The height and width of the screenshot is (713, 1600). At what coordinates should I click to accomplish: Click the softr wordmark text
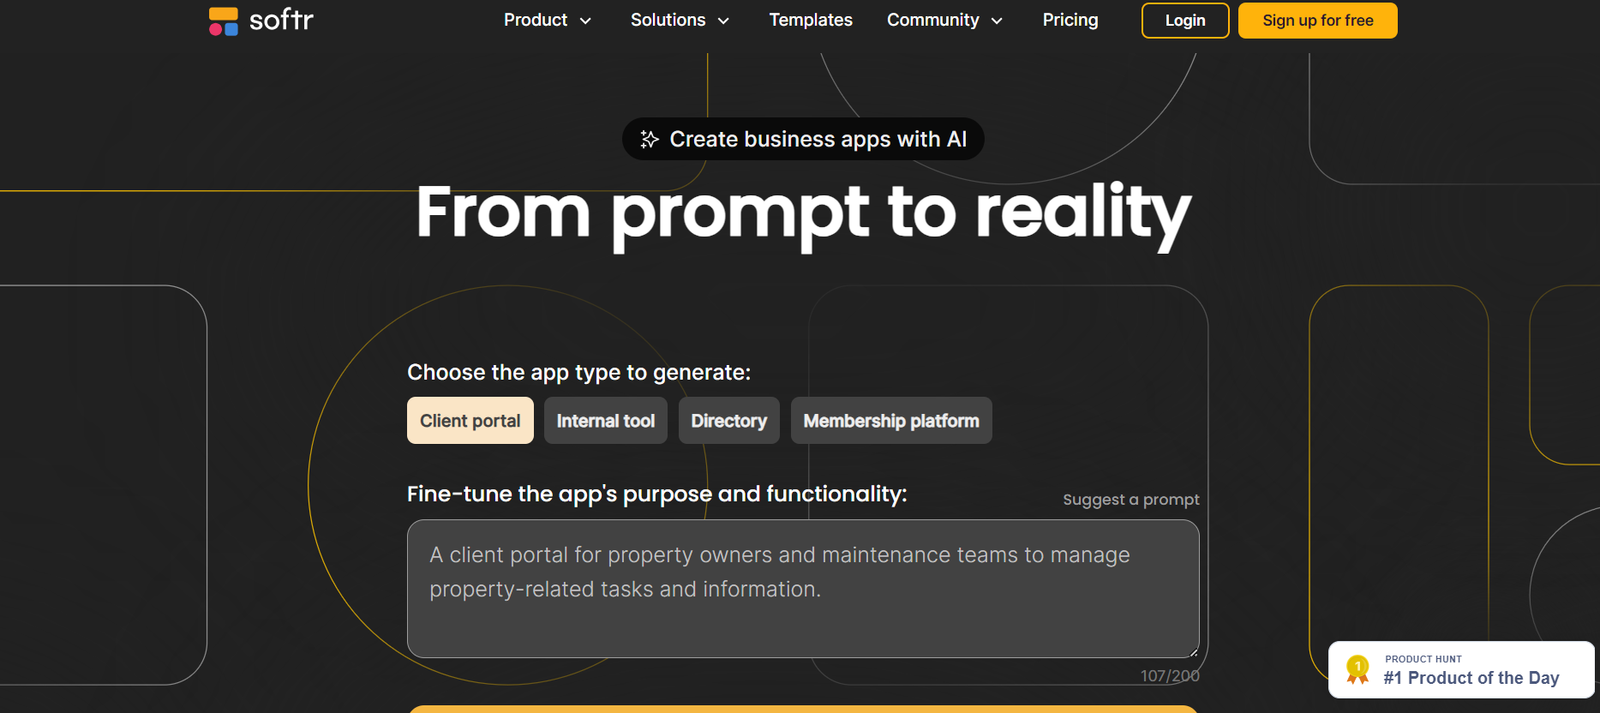(x=281, y=20)
